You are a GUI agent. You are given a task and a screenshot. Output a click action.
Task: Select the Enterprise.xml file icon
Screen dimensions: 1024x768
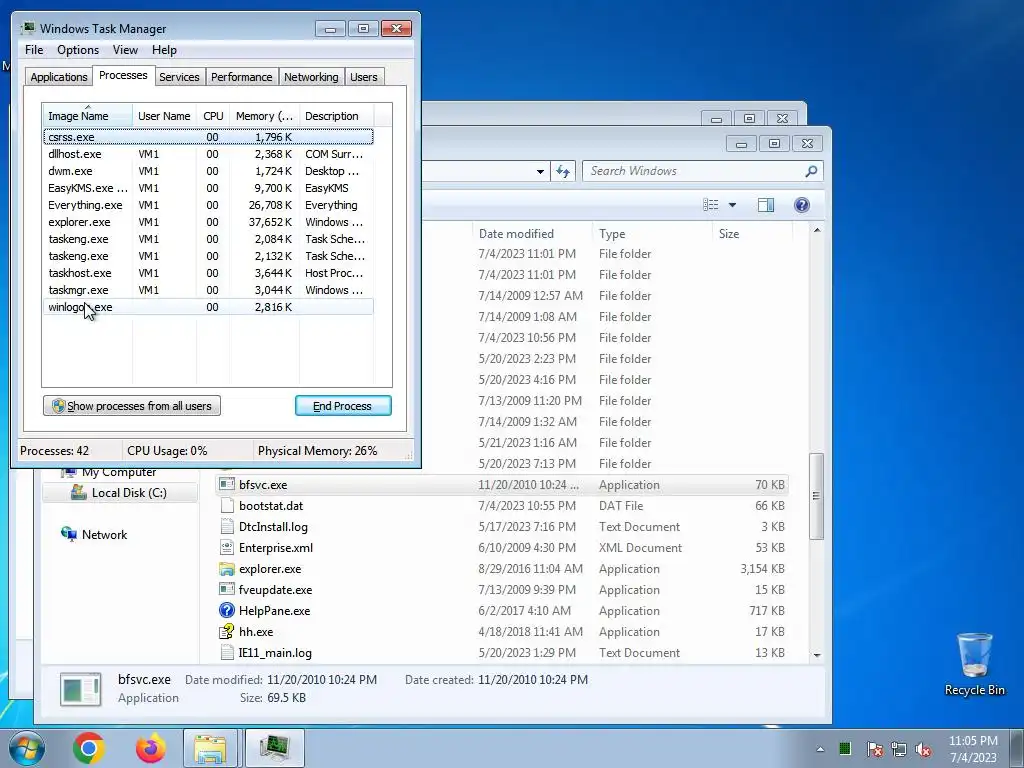pyautogui.click(x=227, y=548)
